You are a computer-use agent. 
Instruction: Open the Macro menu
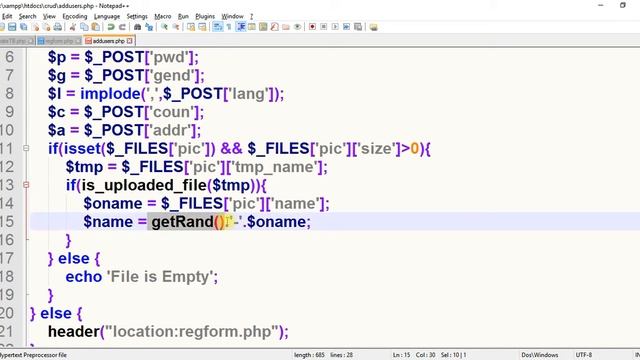162,16
